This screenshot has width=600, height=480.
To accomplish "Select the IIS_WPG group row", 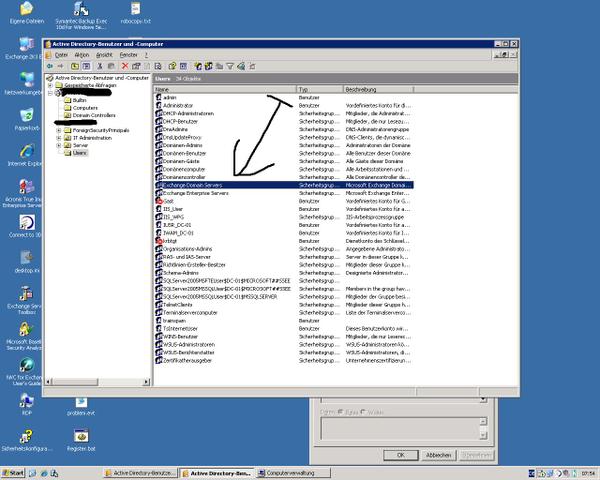I will [x=284, y=217].
